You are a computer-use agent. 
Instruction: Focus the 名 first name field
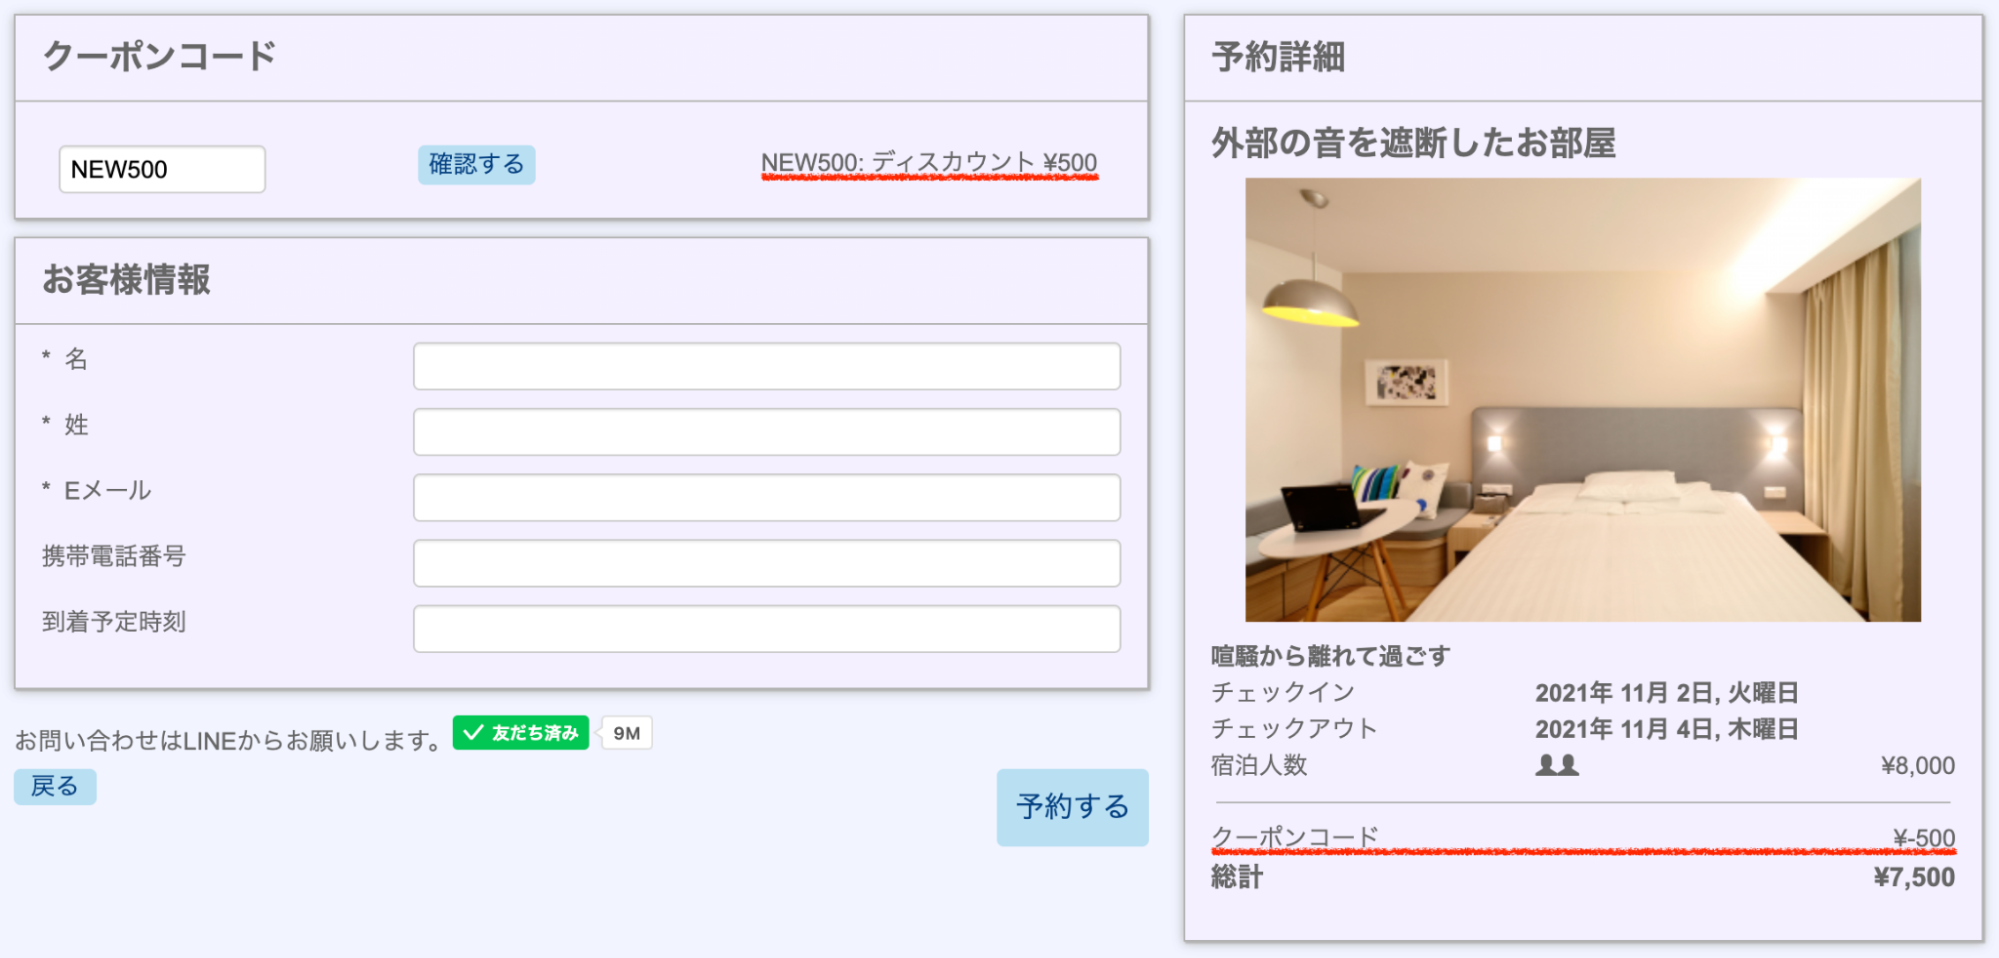[766, 366]
